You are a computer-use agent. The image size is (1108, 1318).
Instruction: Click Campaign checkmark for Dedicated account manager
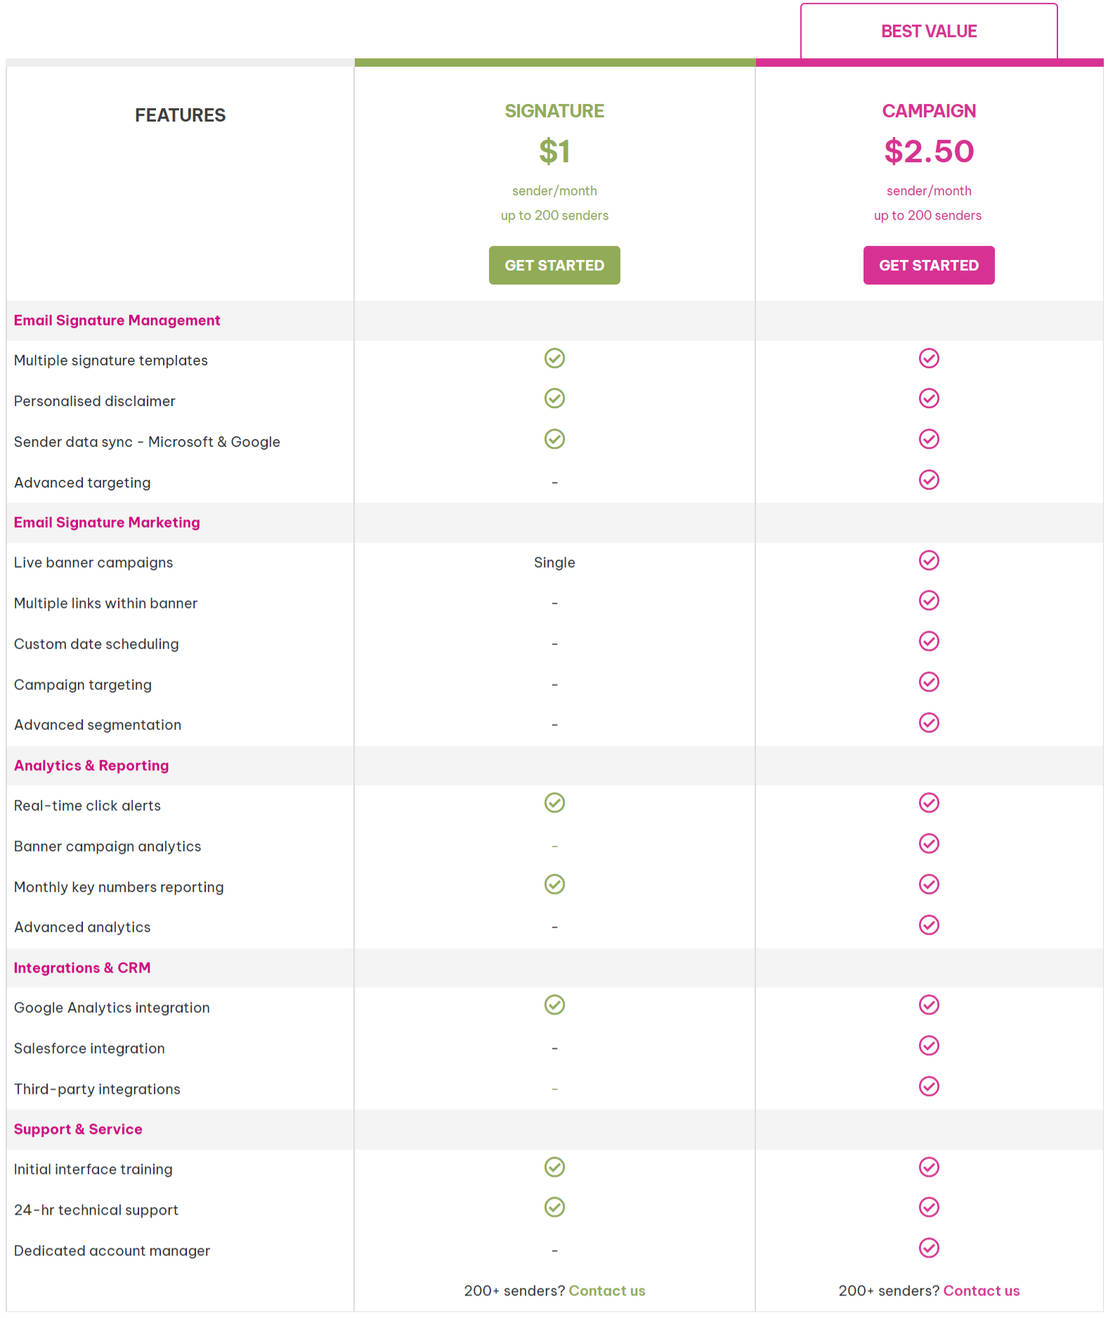pos(929,1248)
